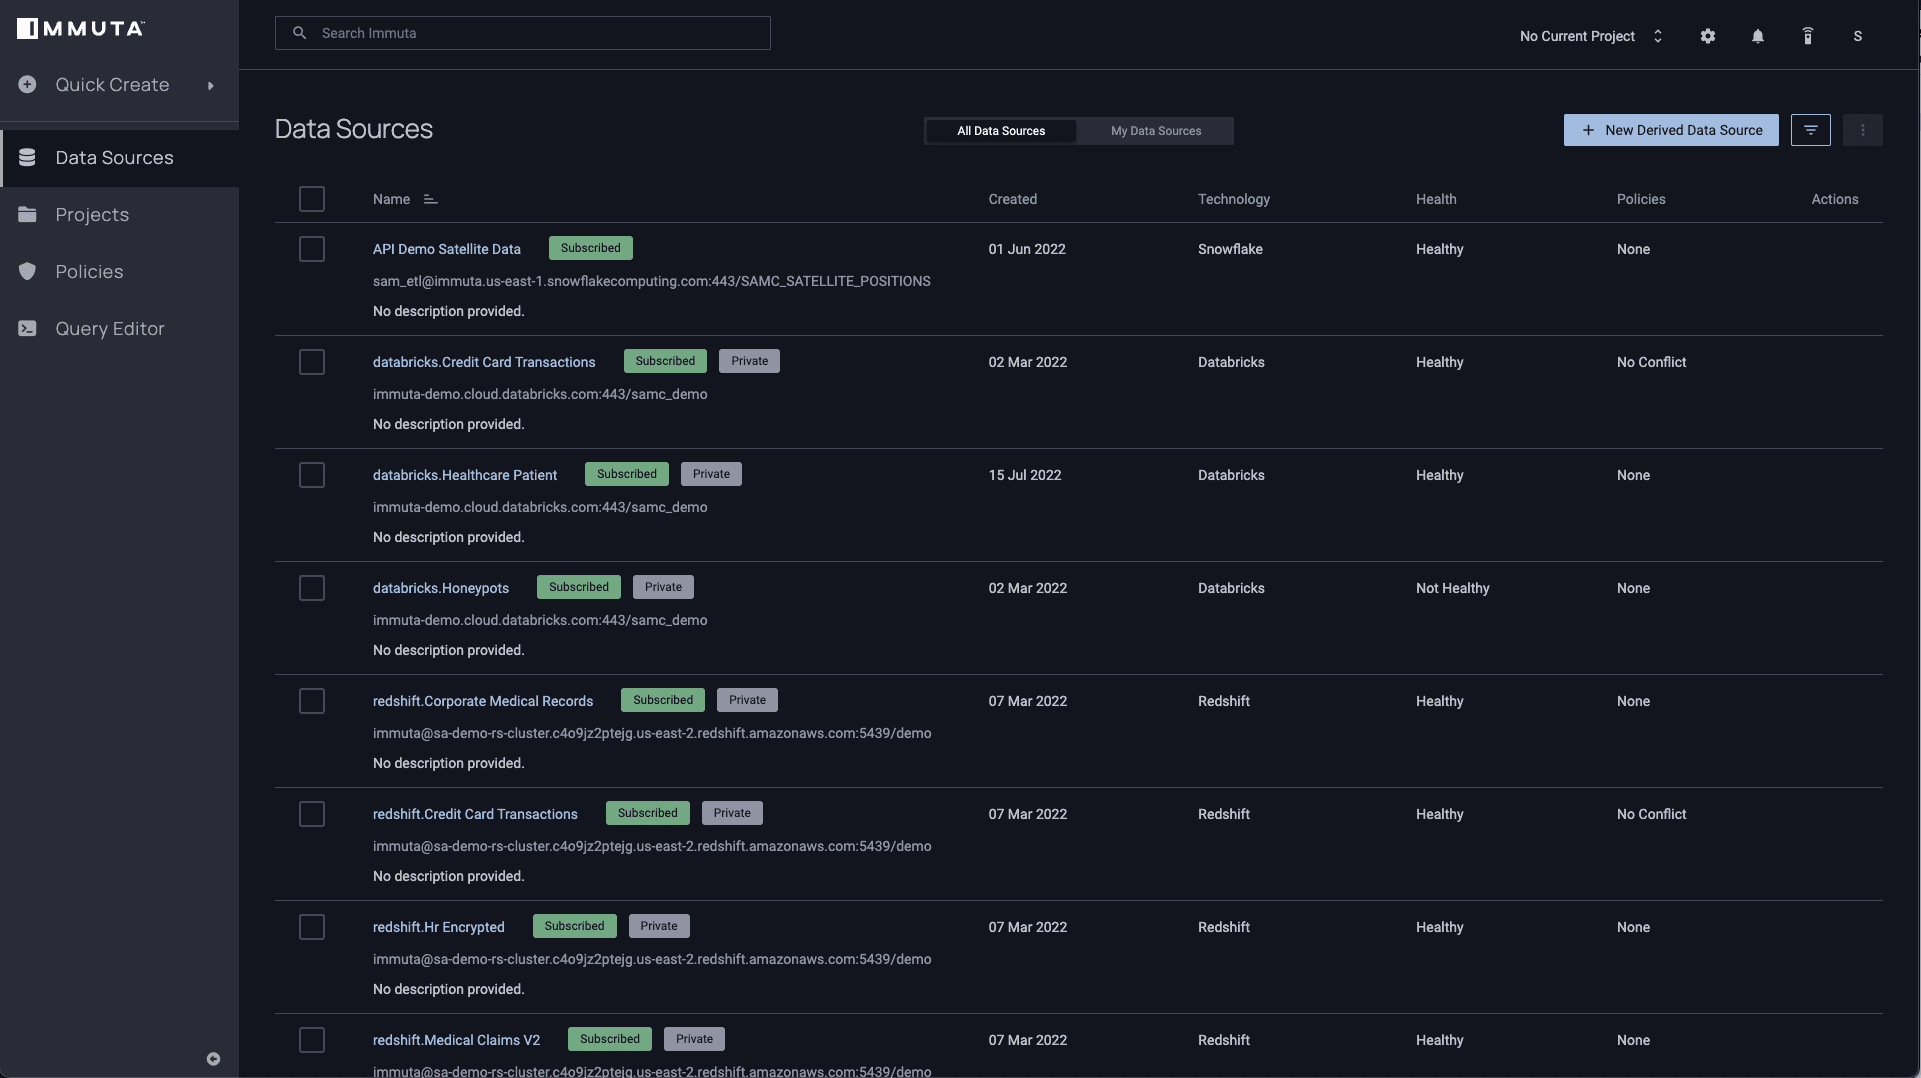Click Quick Create label in sidebar

click(112, 85)
